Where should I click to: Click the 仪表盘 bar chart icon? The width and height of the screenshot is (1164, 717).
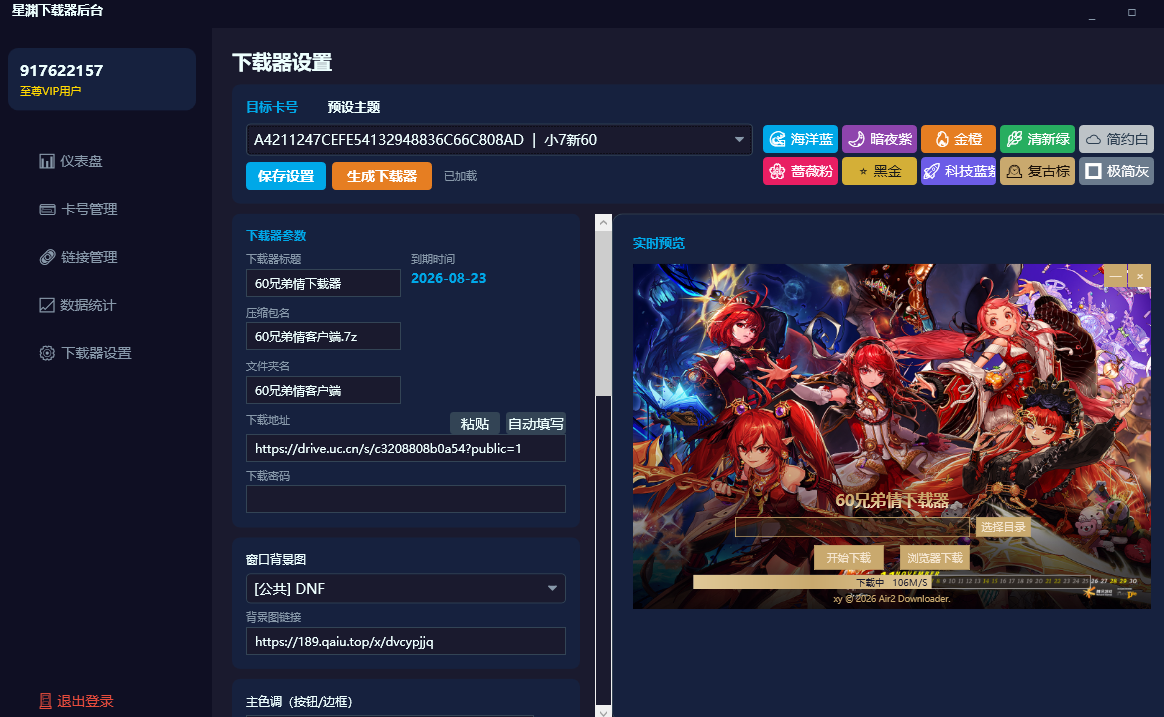[47, 161]
